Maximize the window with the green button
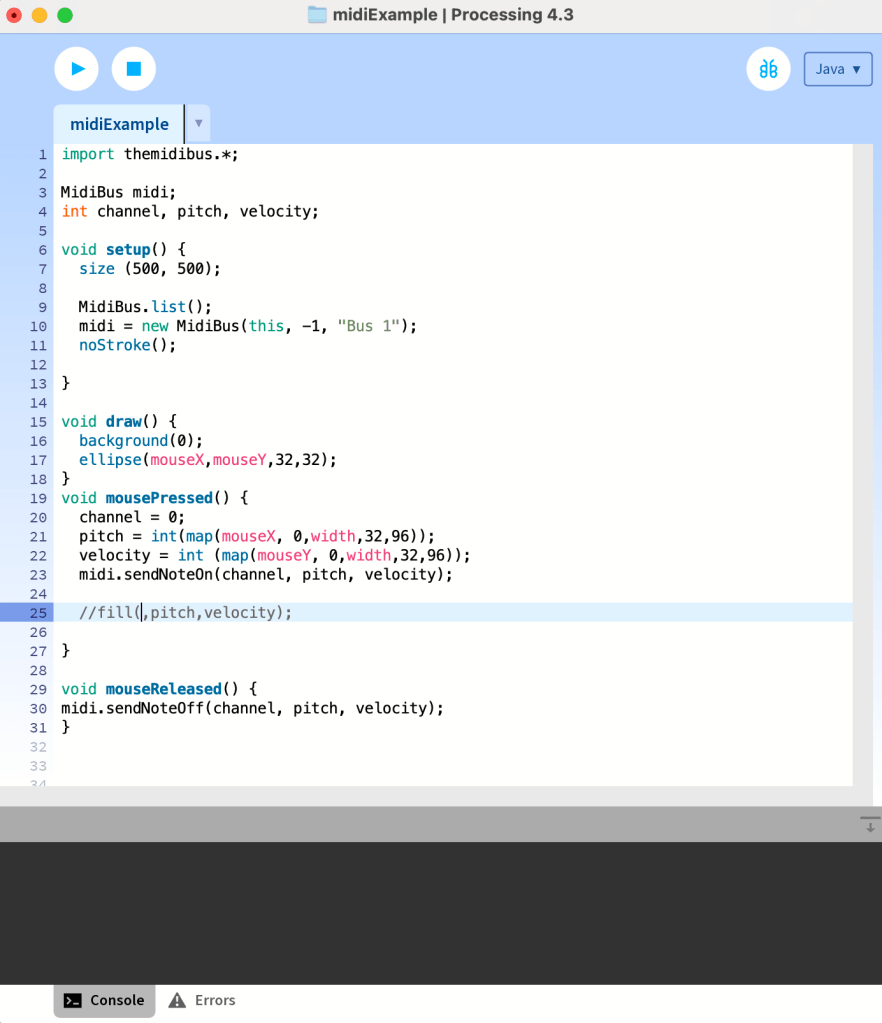882x1023 pixels. [x=65, y=15]
